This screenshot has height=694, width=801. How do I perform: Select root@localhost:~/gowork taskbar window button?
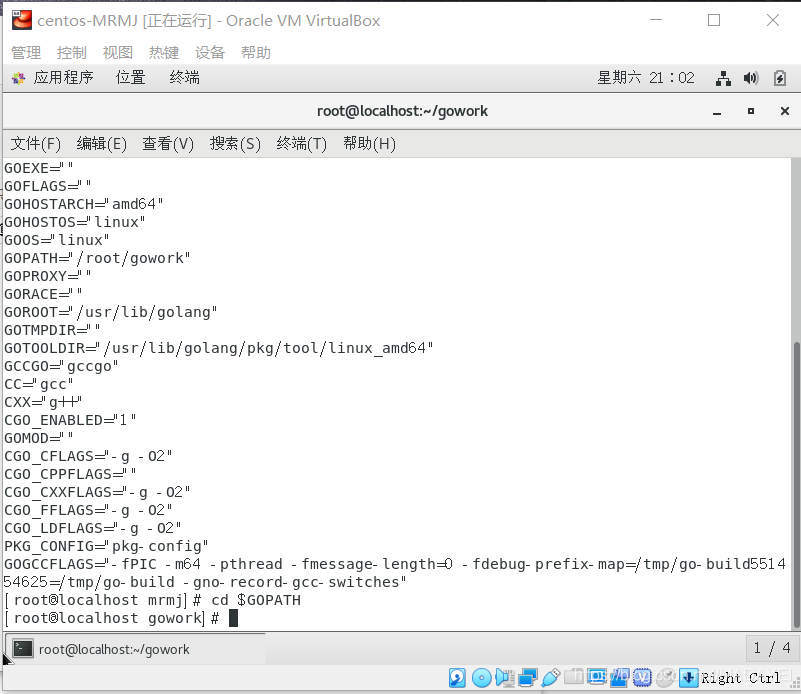(134, 649)
